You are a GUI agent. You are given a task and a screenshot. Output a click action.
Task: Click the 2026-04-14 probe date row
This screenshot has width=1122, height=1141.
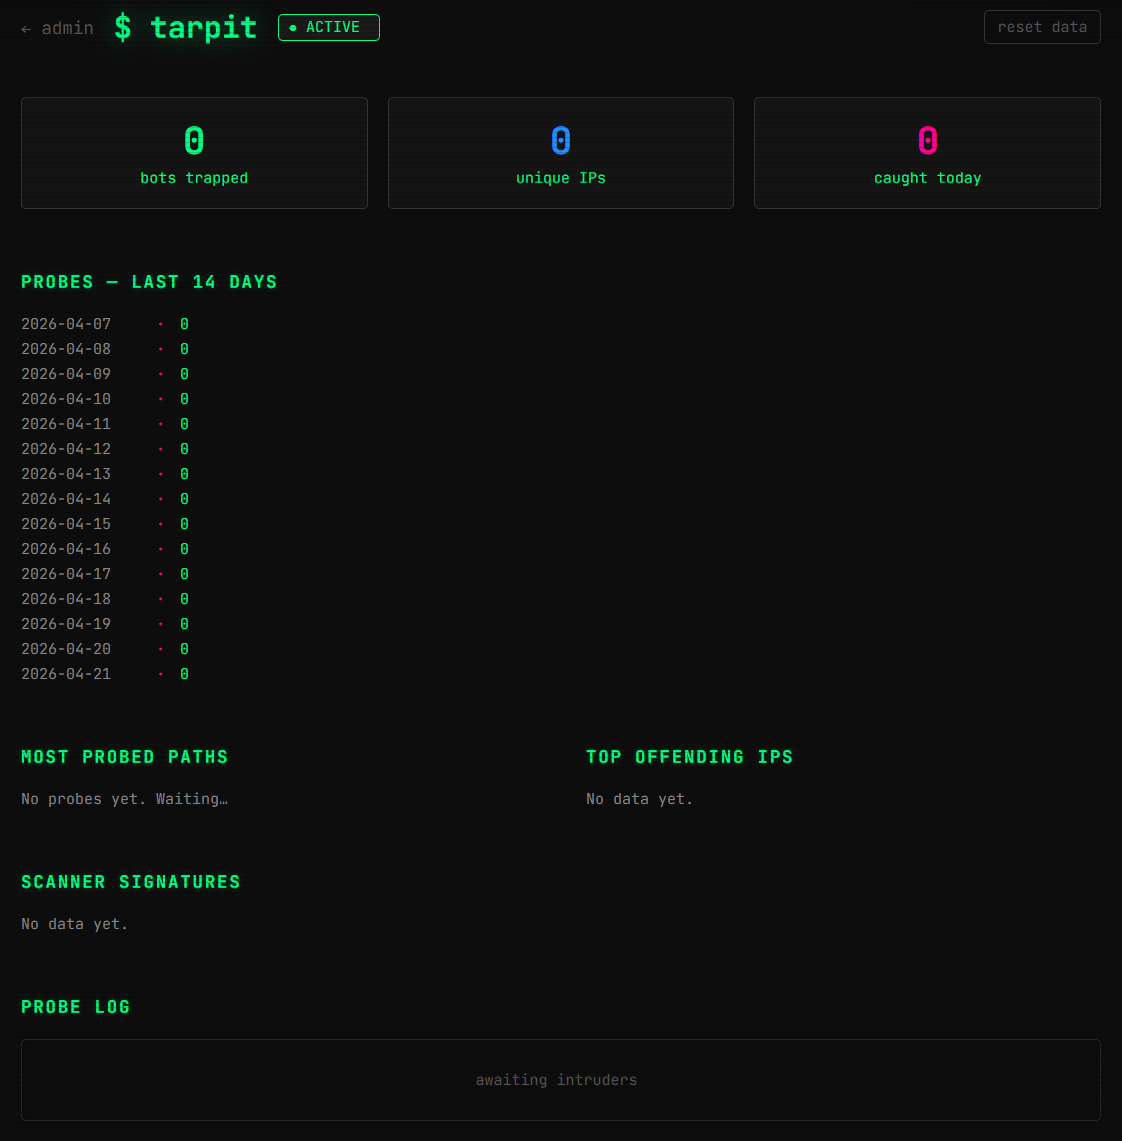pyautogui.click(x=66, y=499)
